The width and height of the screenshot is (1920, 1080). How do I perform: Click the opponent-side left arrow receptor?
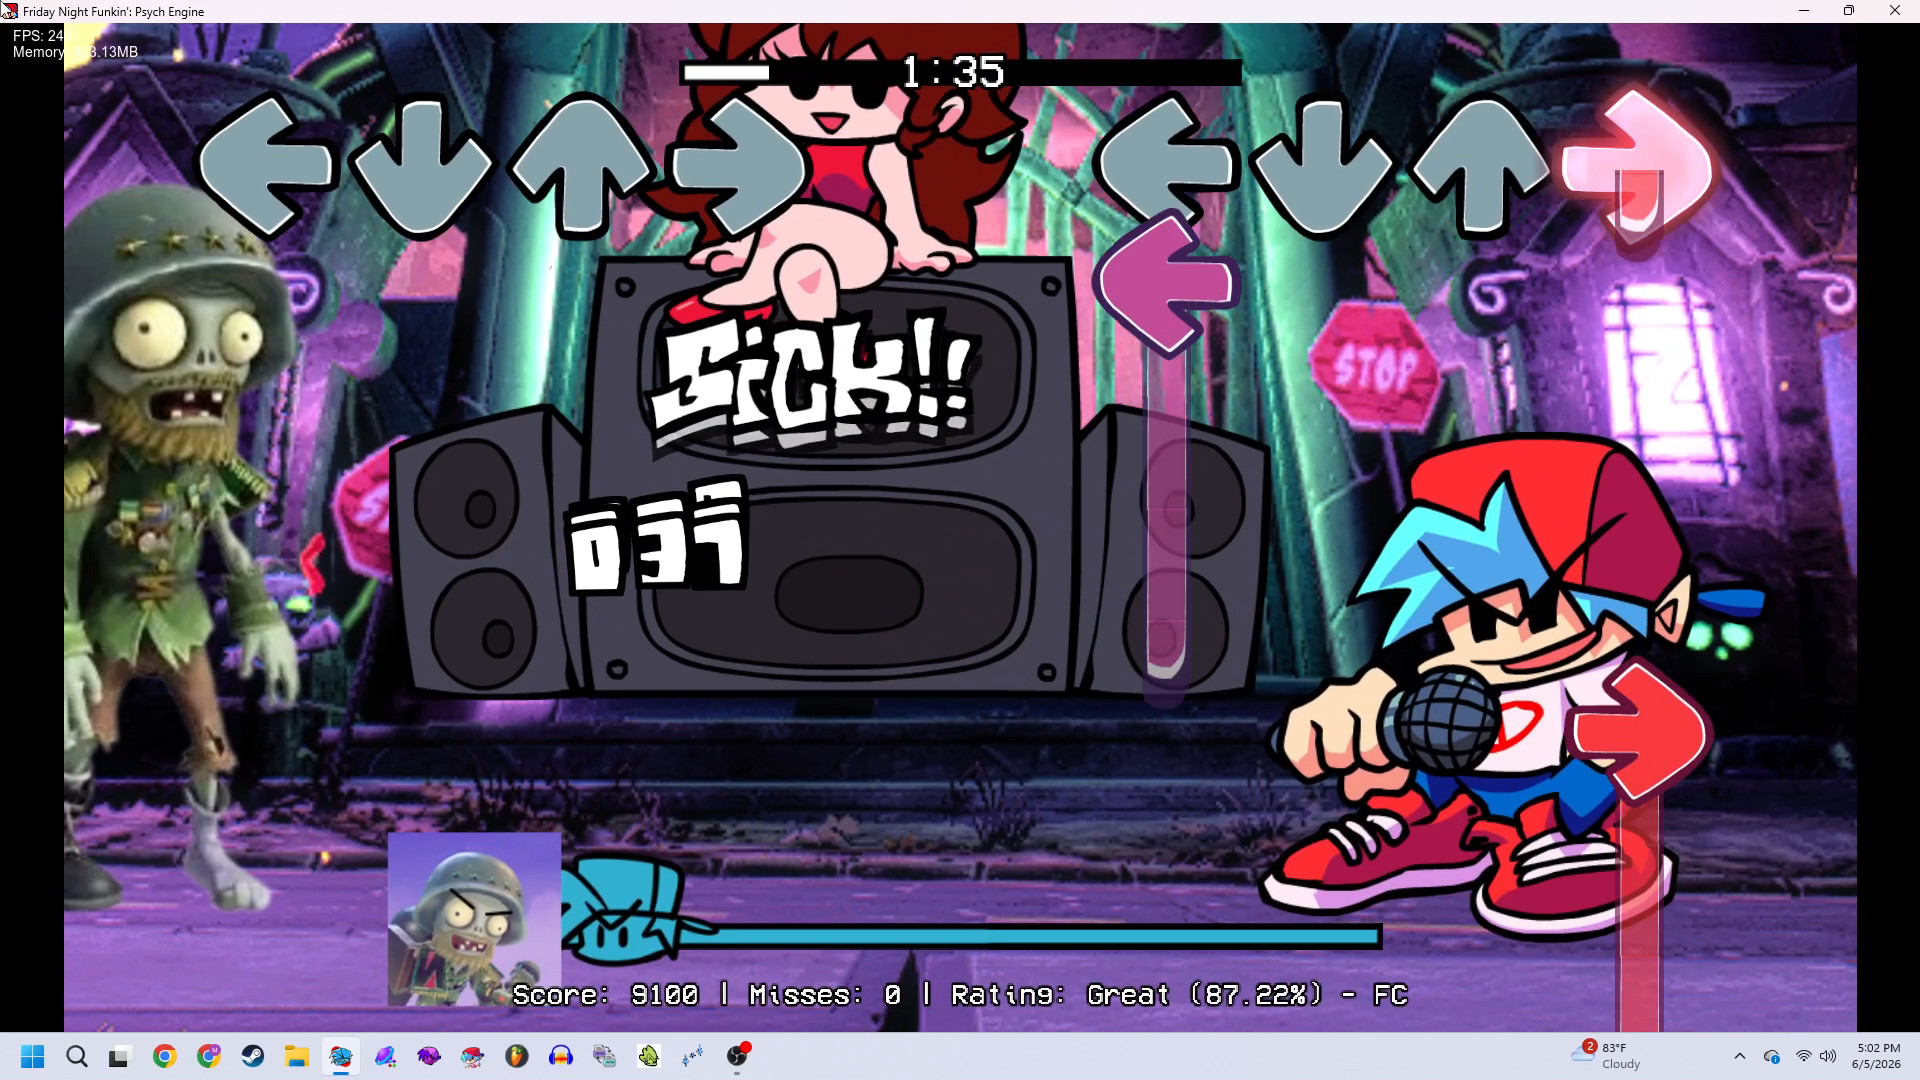pos(267,167)
